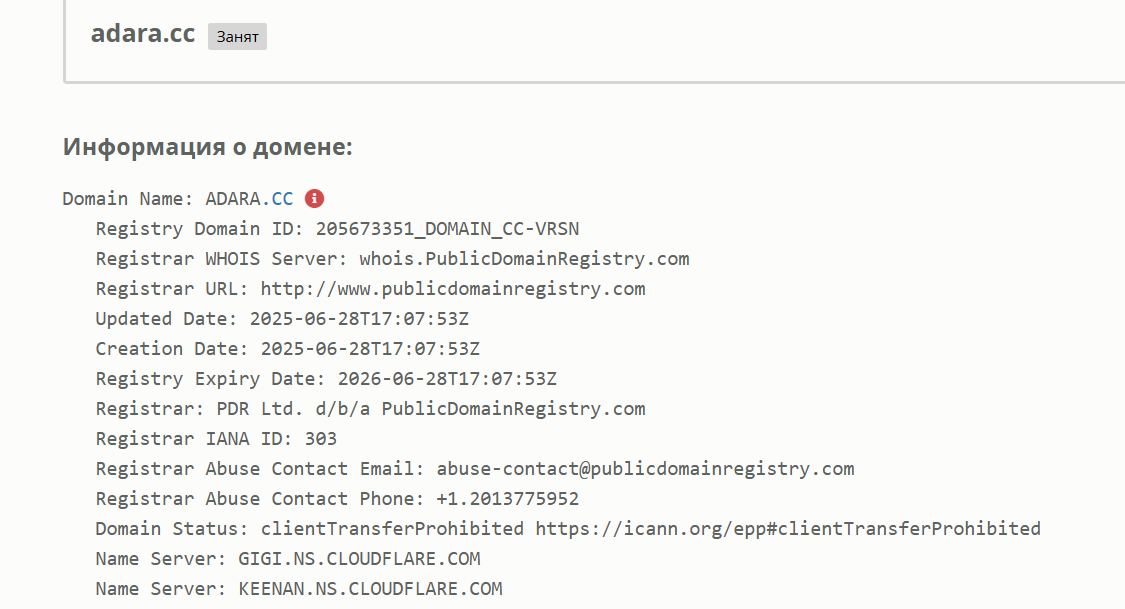The image size is (1125, 609).
Task: Click the clientTransferProhibited domain status text
Action: tap(392, 529)
